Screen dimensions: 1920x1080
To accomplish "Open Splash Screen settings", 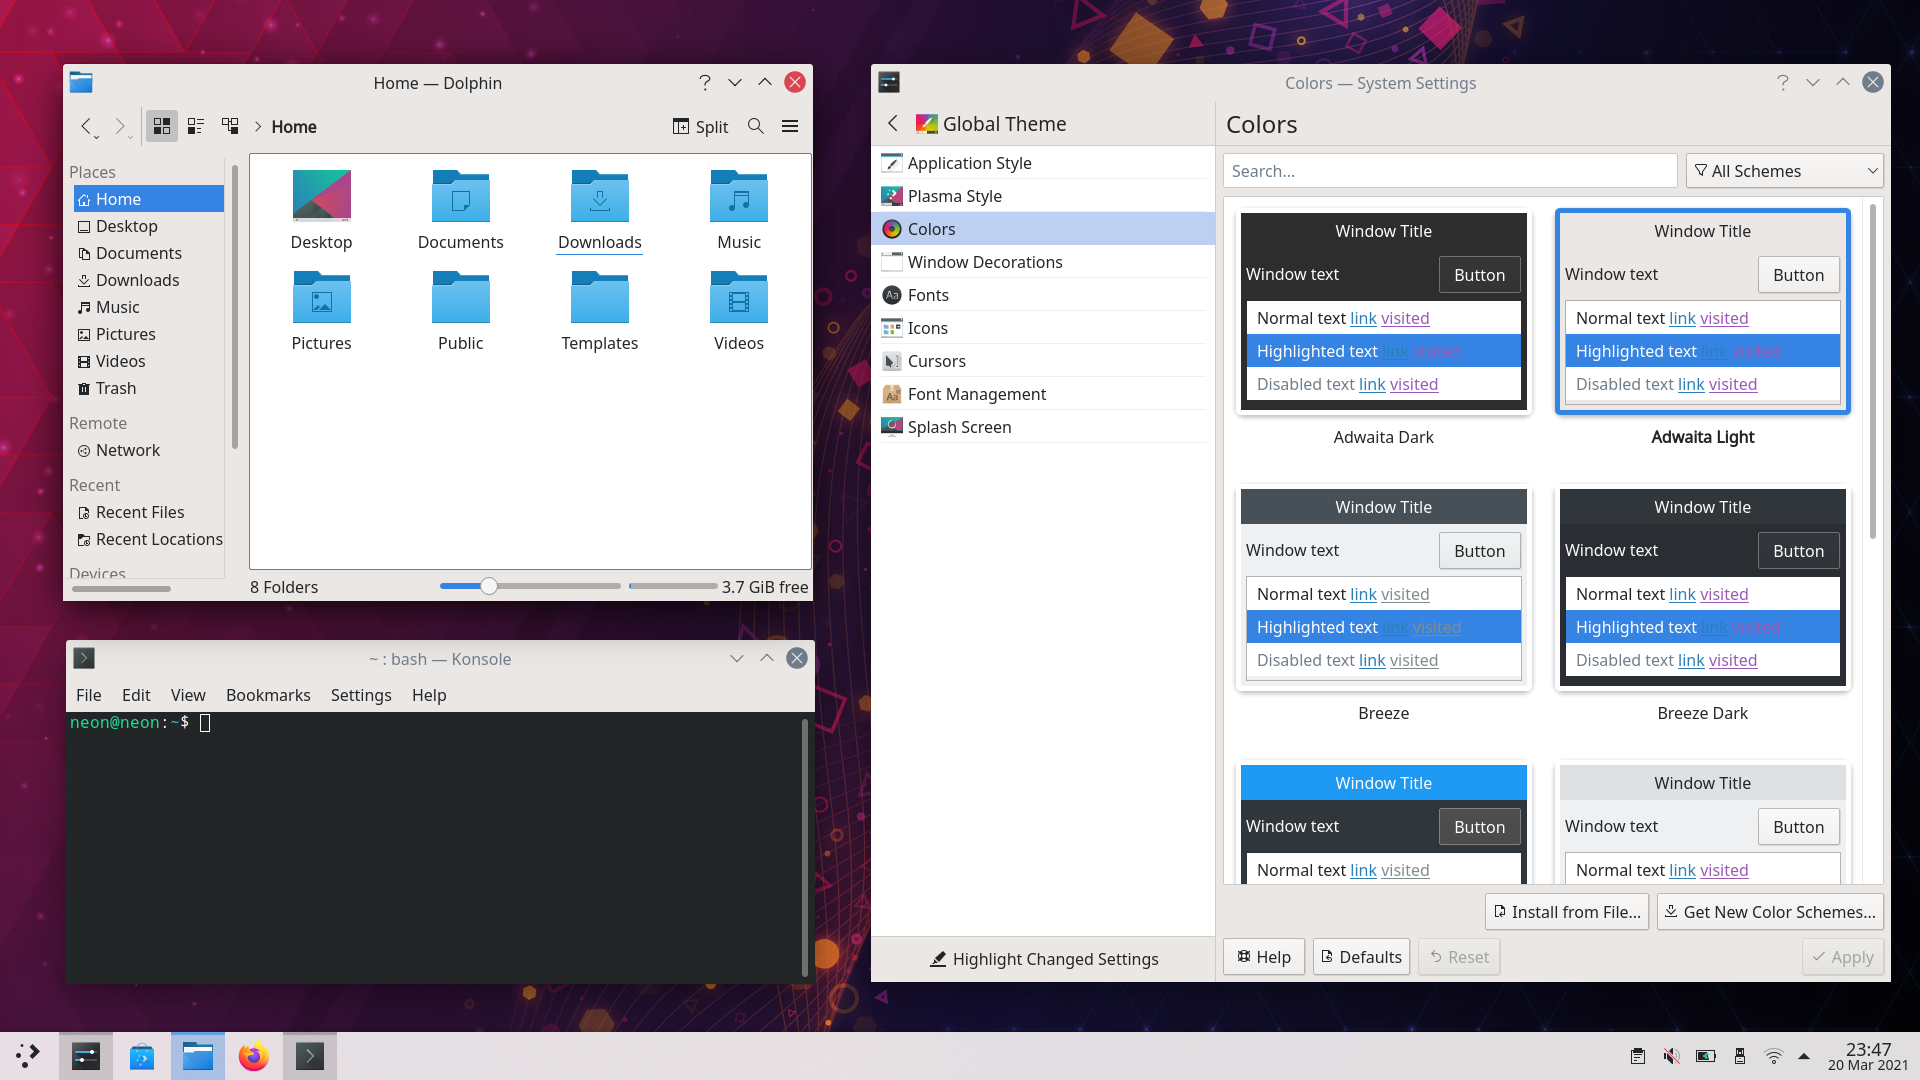I will (x=1043, y=427).
